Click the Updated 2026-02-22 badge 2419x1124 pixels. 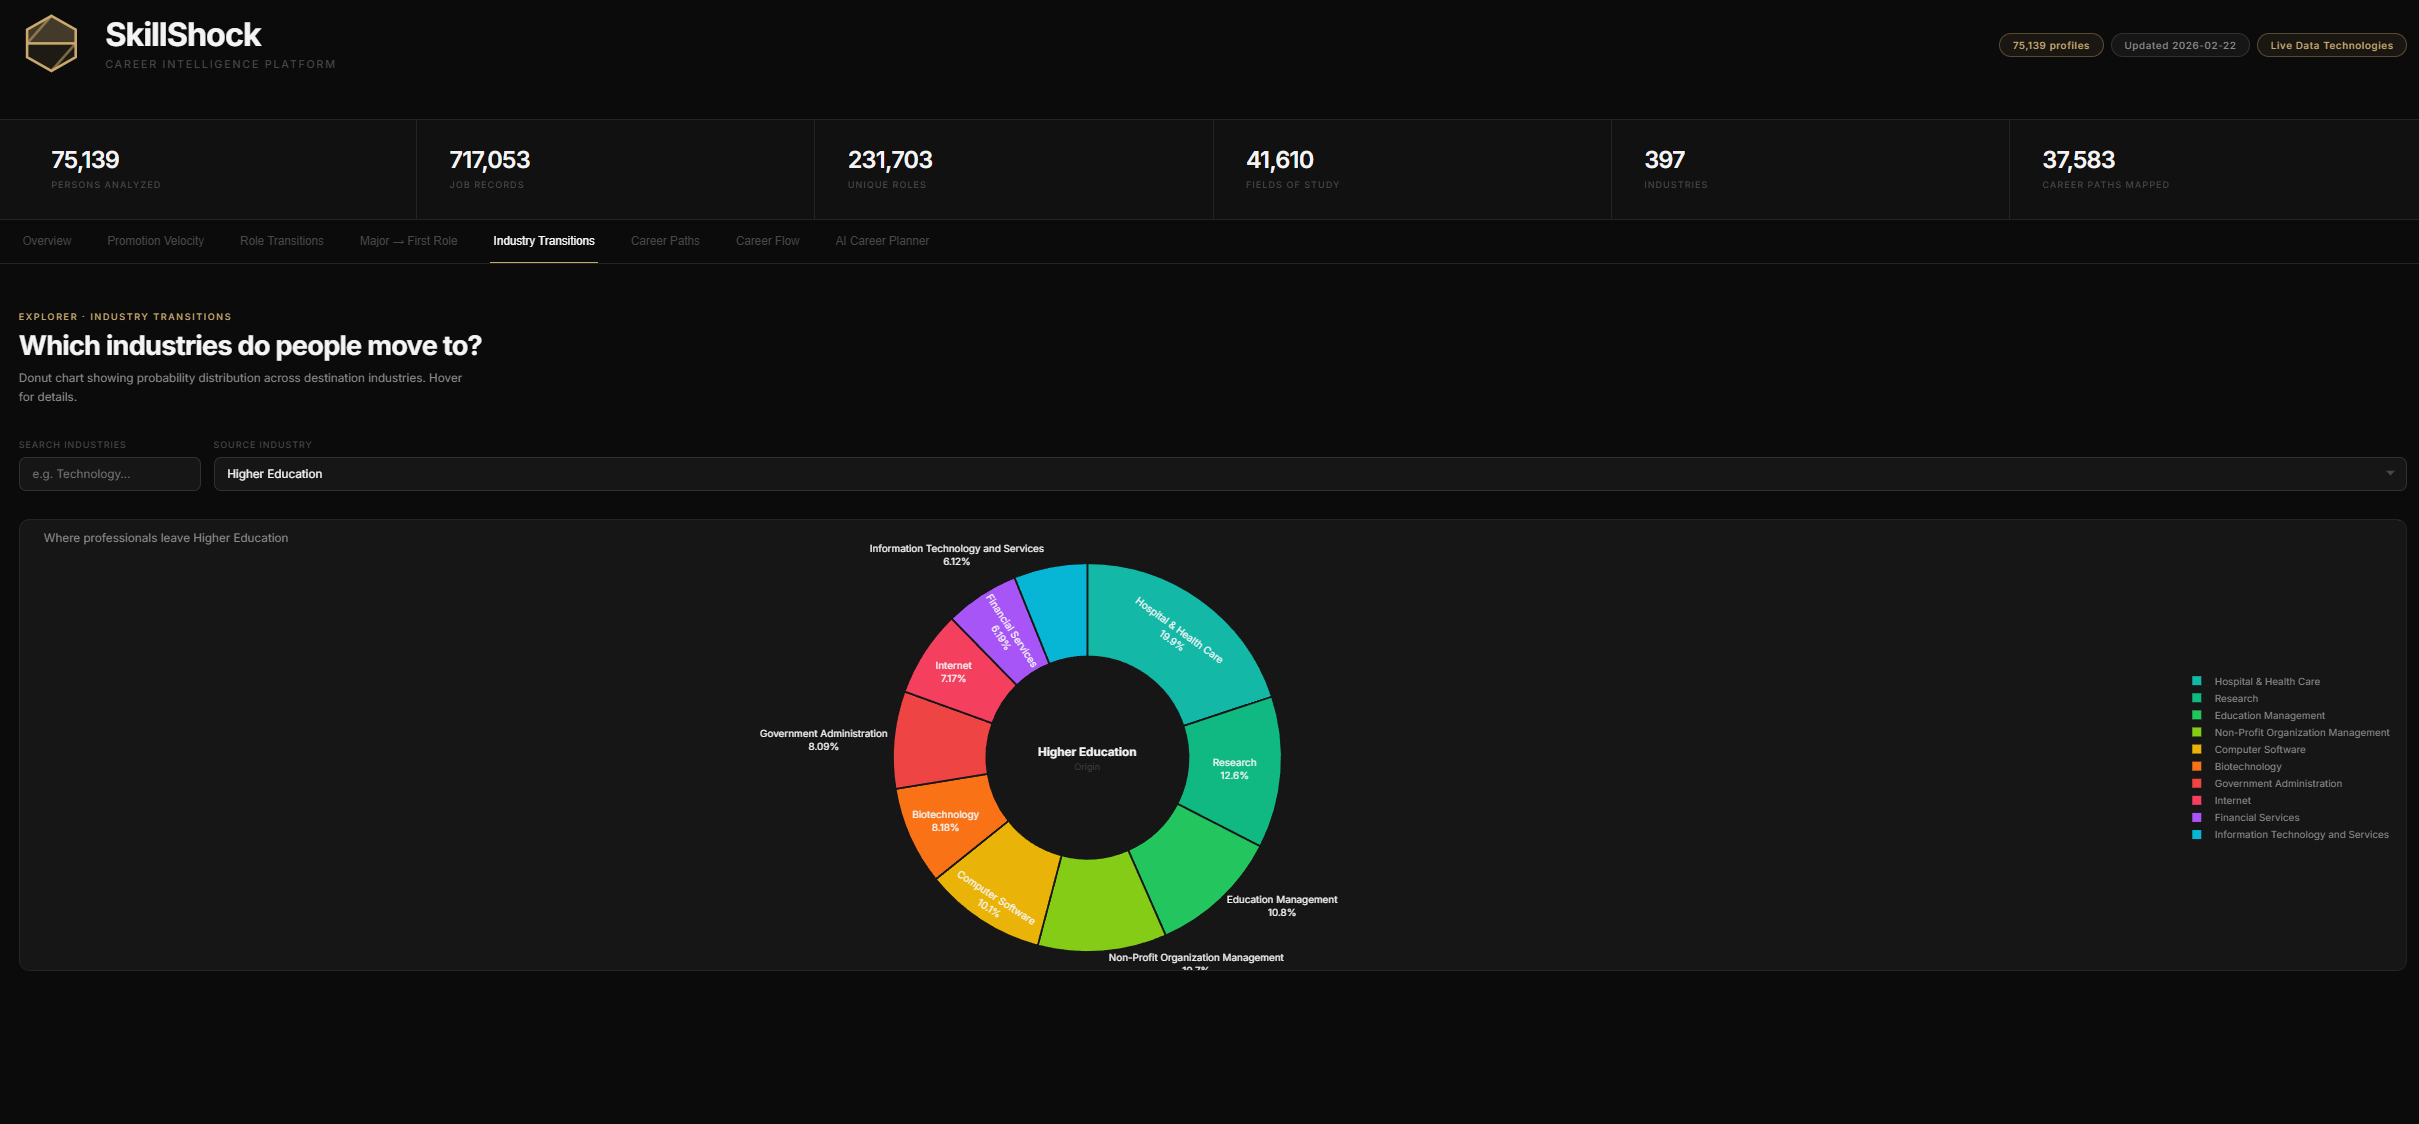click(x=2179, y=46)
